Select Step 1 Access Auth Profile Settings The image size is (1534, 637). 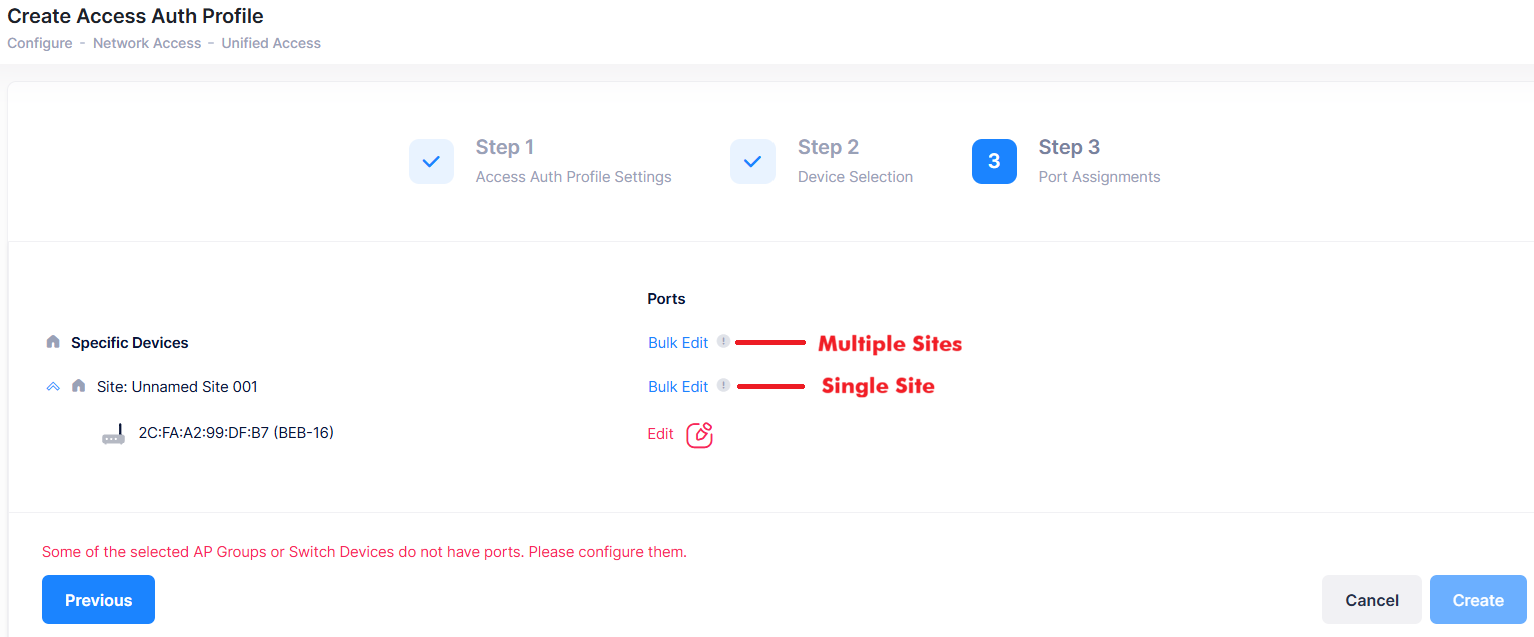coord(573,161)
